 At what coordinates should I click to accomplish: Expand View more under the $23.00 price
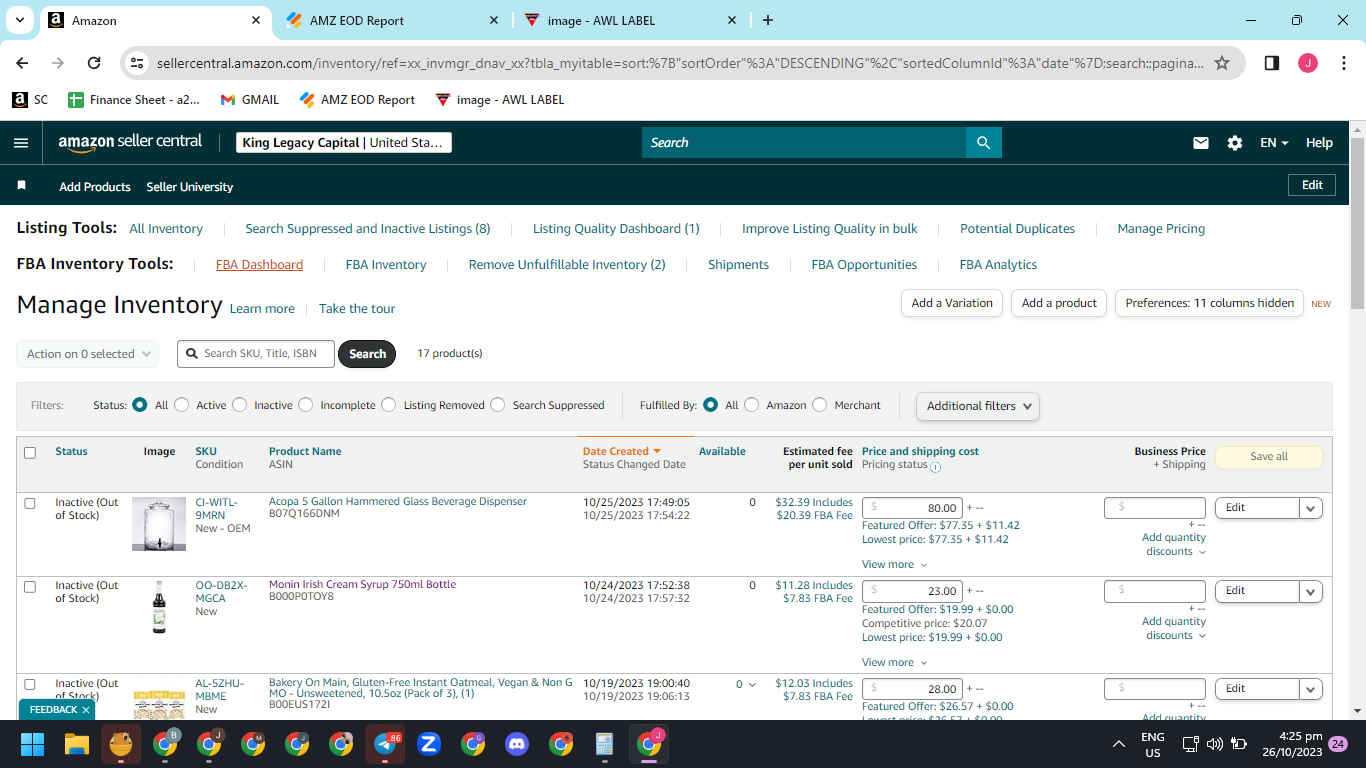point(895,662)
